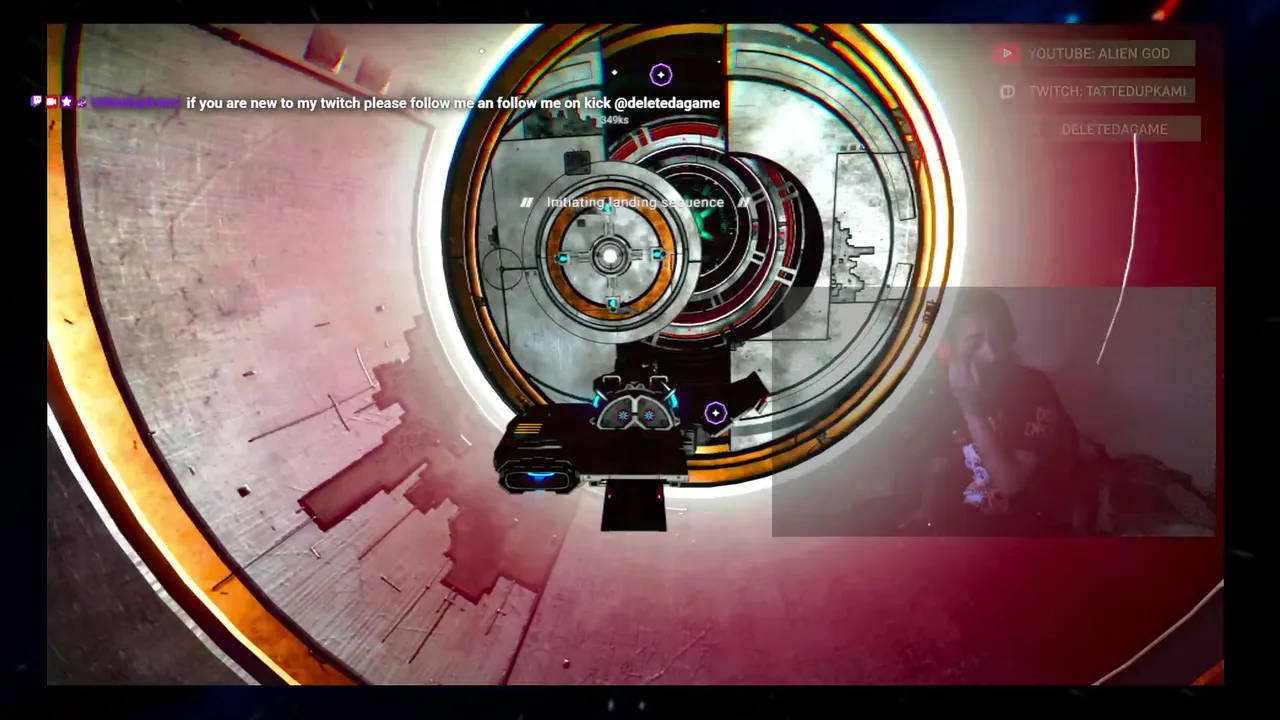This screenshot has width=1280, height=720.
Task: Click the Twitch logo icon in overlay
Action: [1007, 91]
